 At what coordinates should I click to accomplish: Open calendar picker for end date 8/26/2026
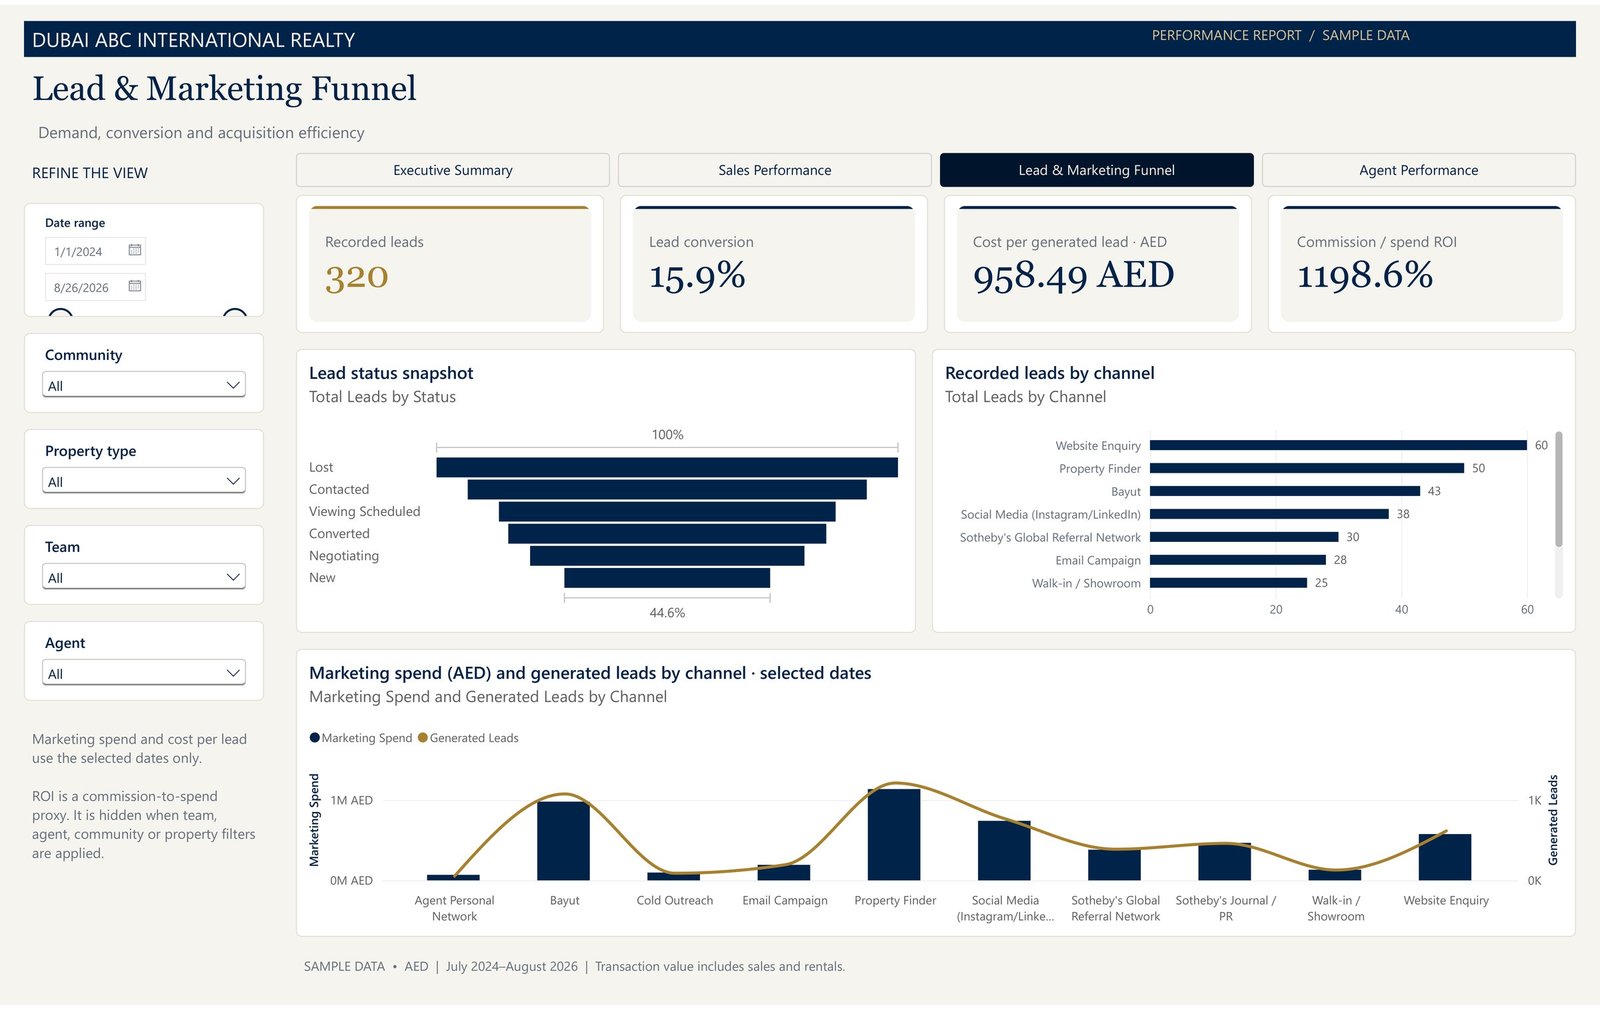pyautogui.click(x=135, y=286)
